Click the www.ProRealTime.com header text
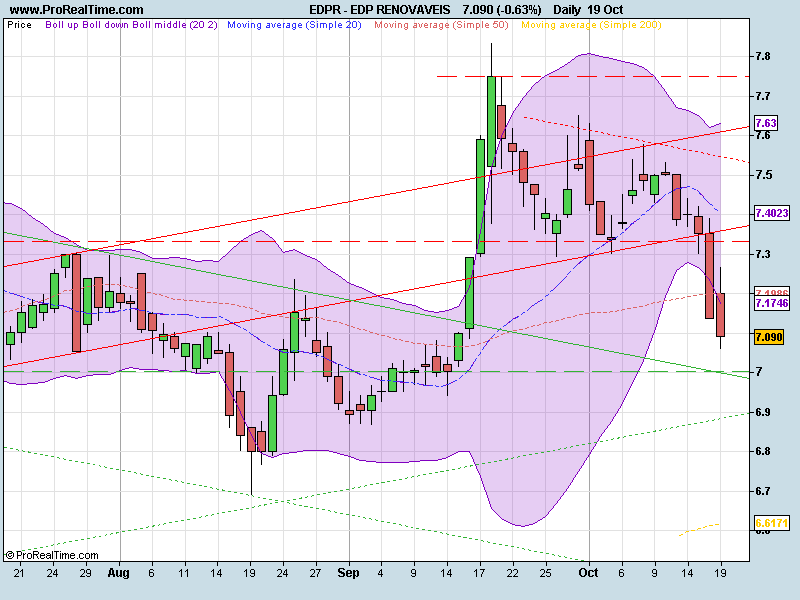The image size is (800, 600). (77, 9)
